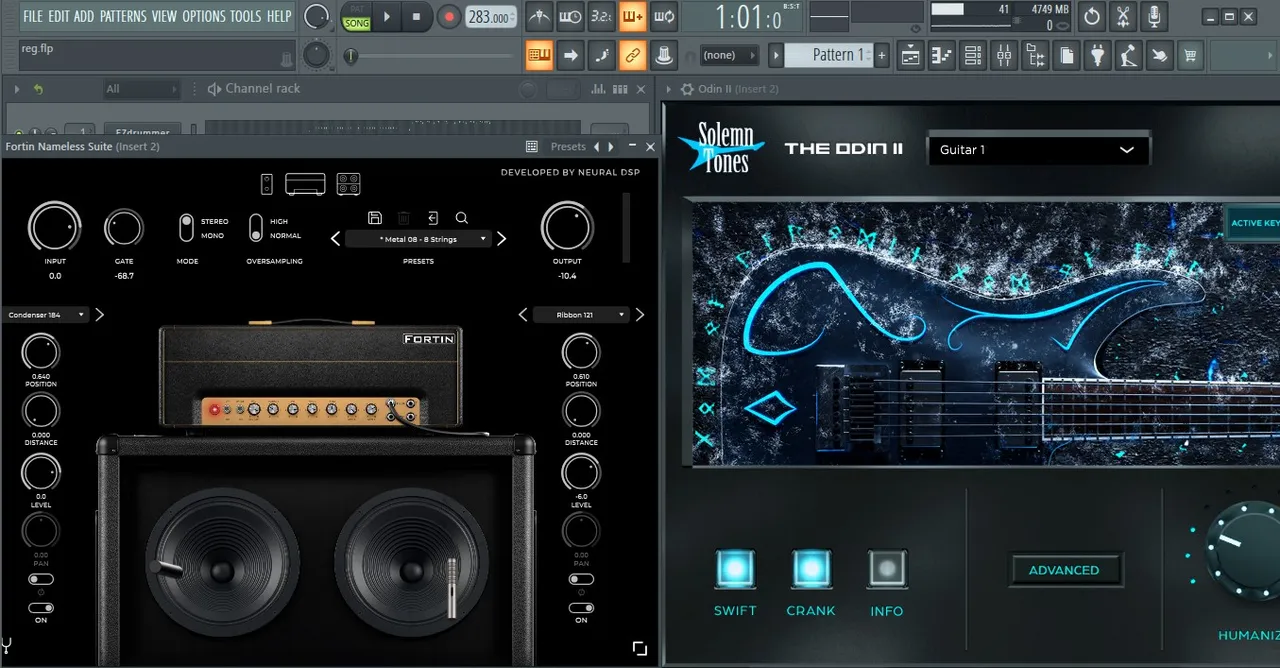1280x668 pixels.
Task: Toggle the SWIFT button in Odin II
Action: coord(735,568)
